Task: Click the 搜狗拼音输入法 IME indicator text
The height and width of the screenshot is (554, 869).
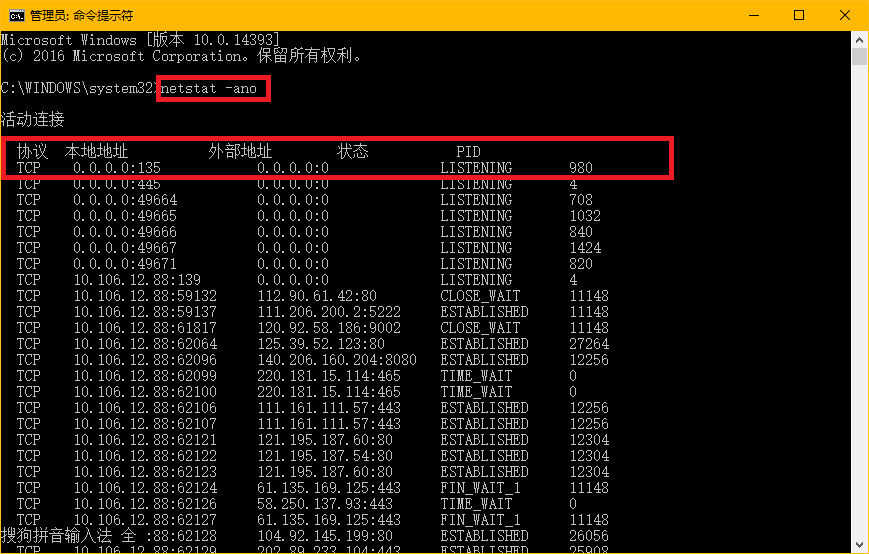Action: 57,536
